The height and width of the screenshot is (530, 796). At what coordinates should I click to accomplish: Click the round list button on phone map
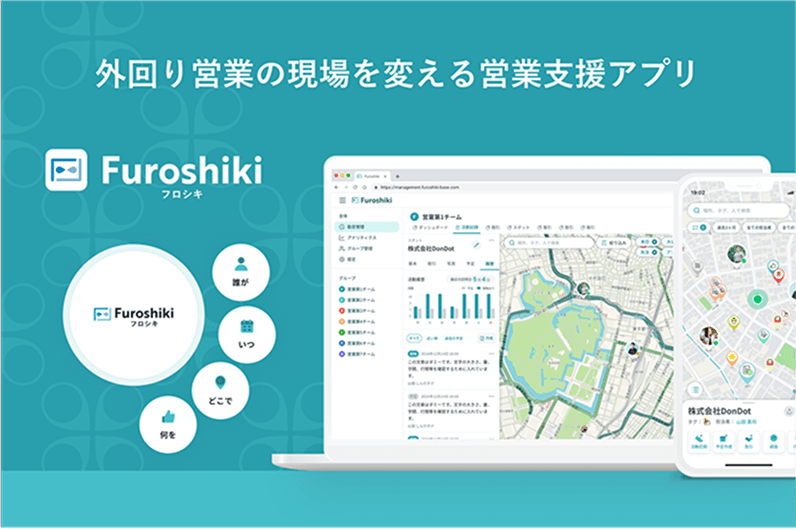[x=695, y=390]
